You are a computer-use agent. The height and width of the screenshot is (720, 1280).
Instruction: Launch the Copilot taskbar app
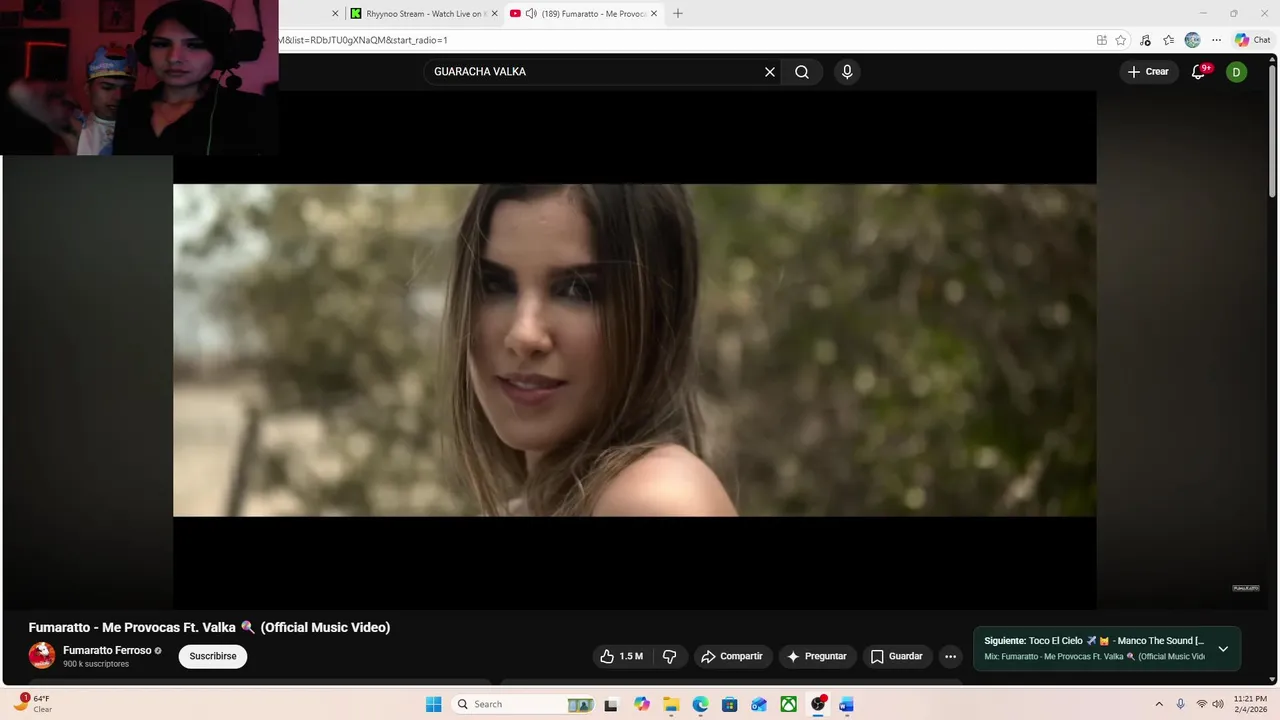[x=641, y=704]
